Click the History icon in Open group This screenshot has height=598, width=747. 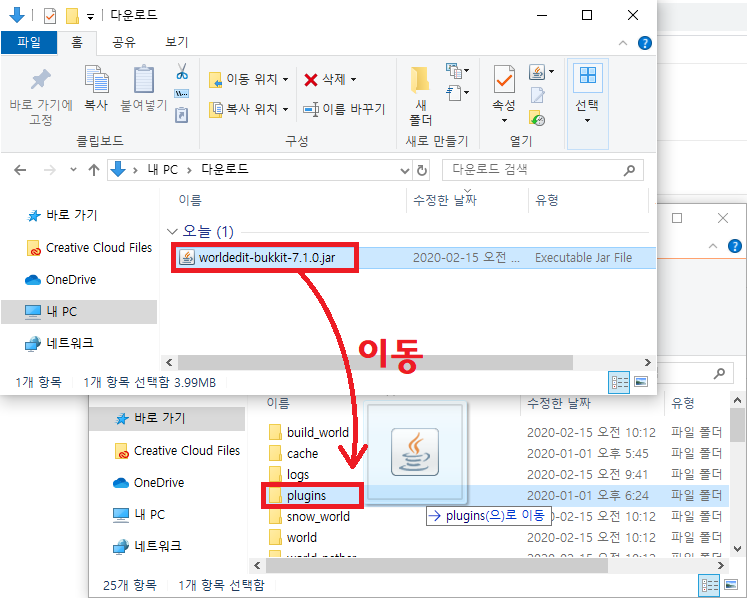[537, 118]
